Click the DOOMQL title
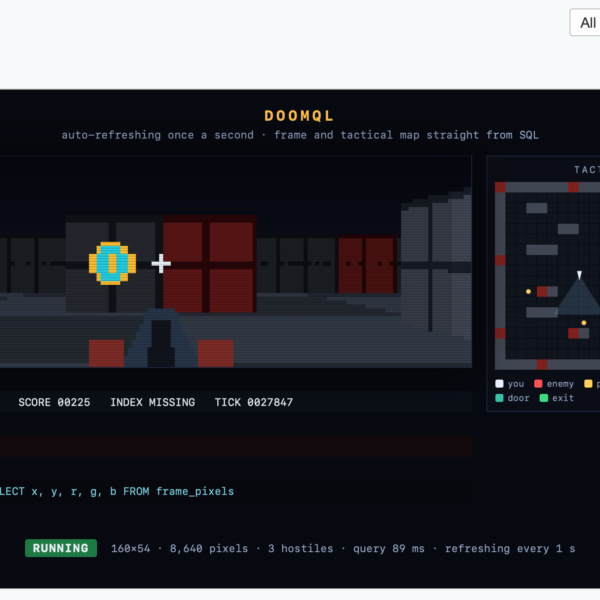Screen dimensions: 600x600 pyautogui.click(x=299, y=116)
